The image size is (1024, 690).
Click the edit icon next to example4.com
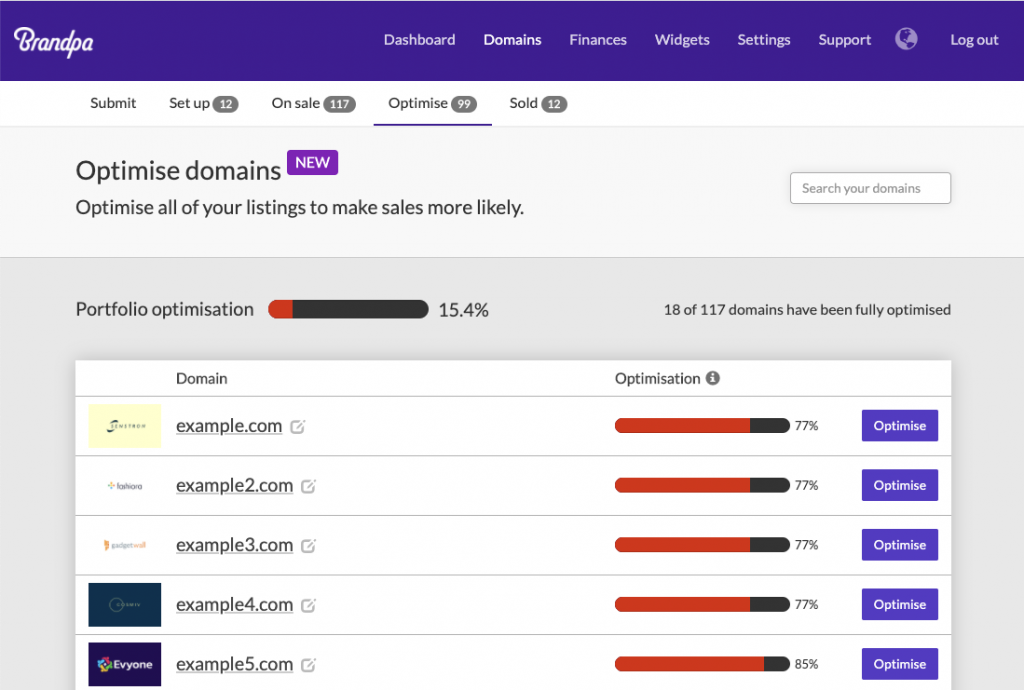pyautogui.click(x=308, y=605)
